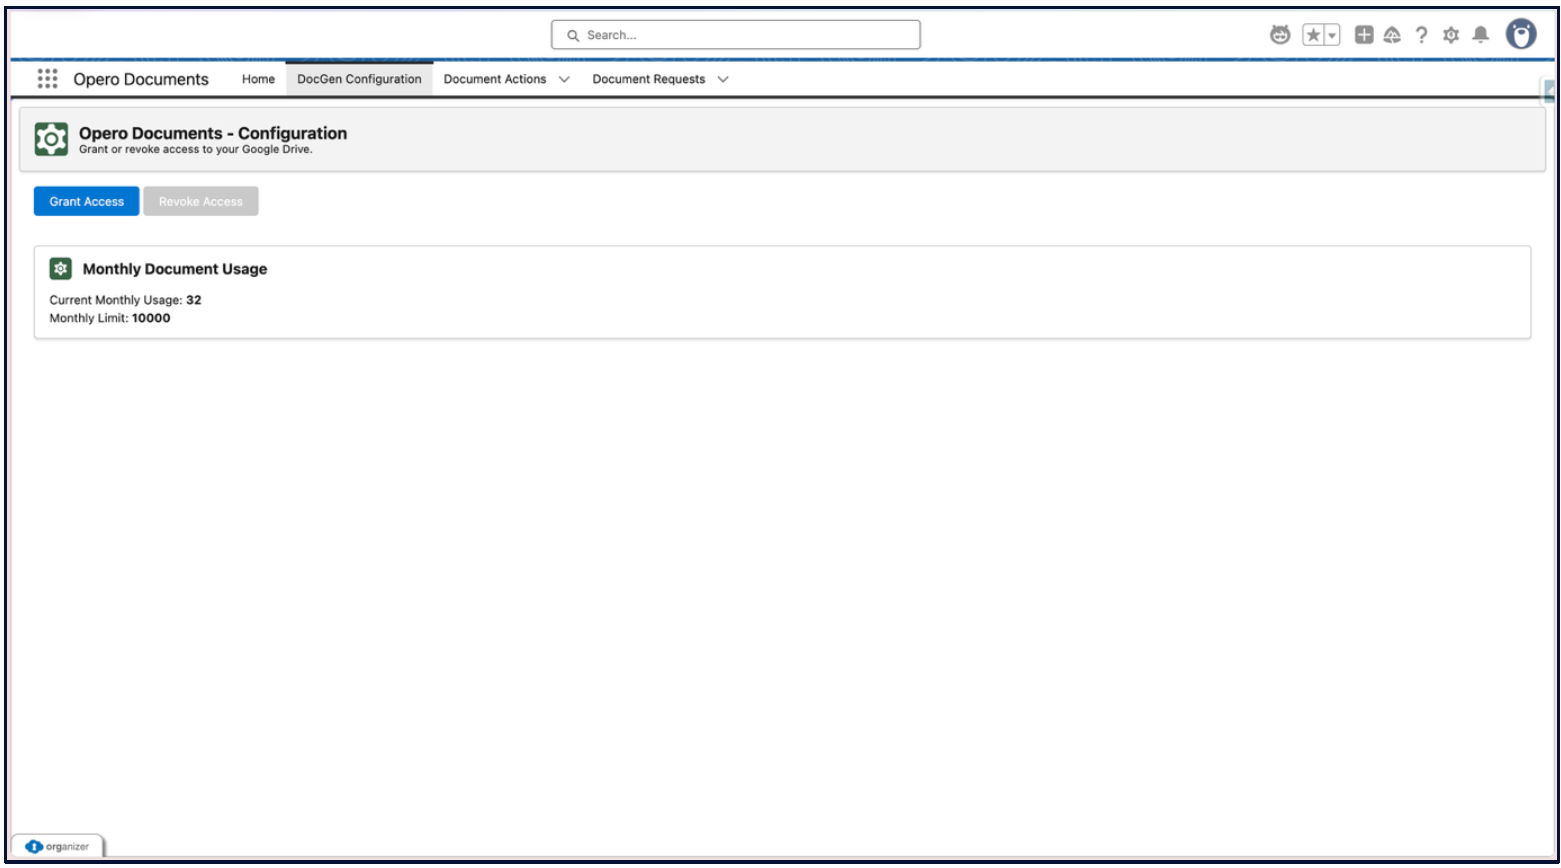Click the Grant Access button

[x=87, y=201]
